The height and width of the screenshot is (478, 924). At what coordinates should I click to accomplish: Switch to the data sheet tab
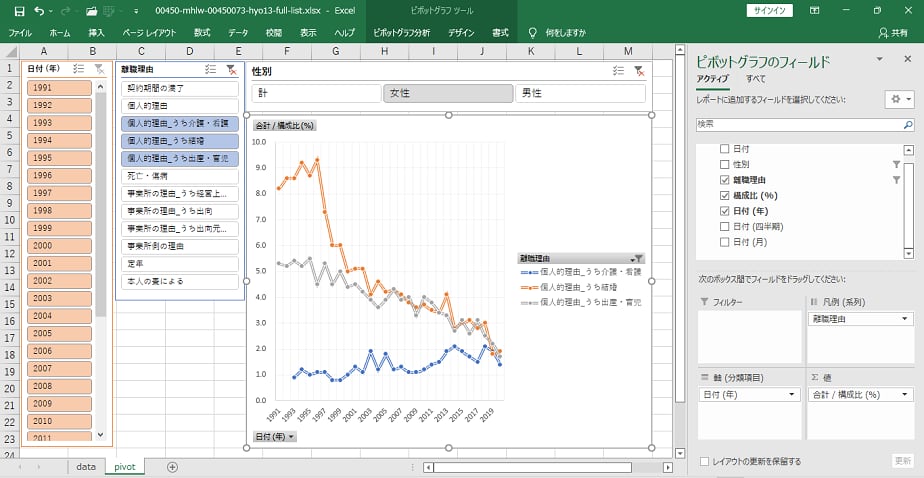(86, 467)
